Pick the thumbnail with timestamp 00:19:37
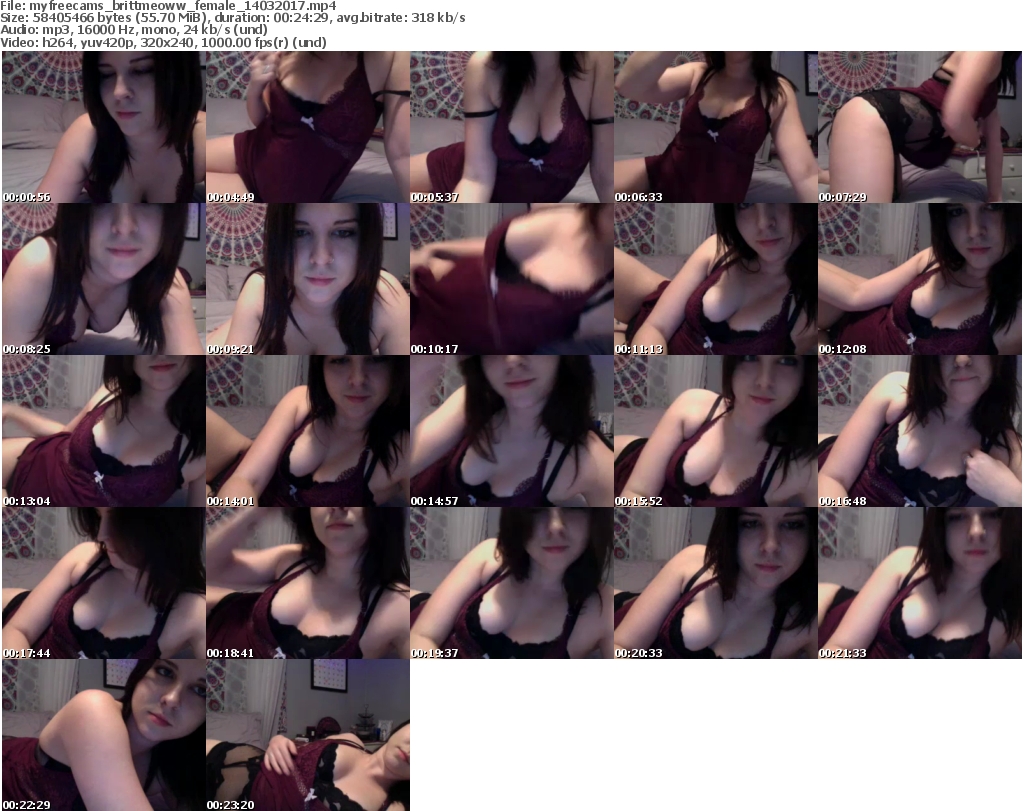The image size is (1024, 811). (511, 582)
